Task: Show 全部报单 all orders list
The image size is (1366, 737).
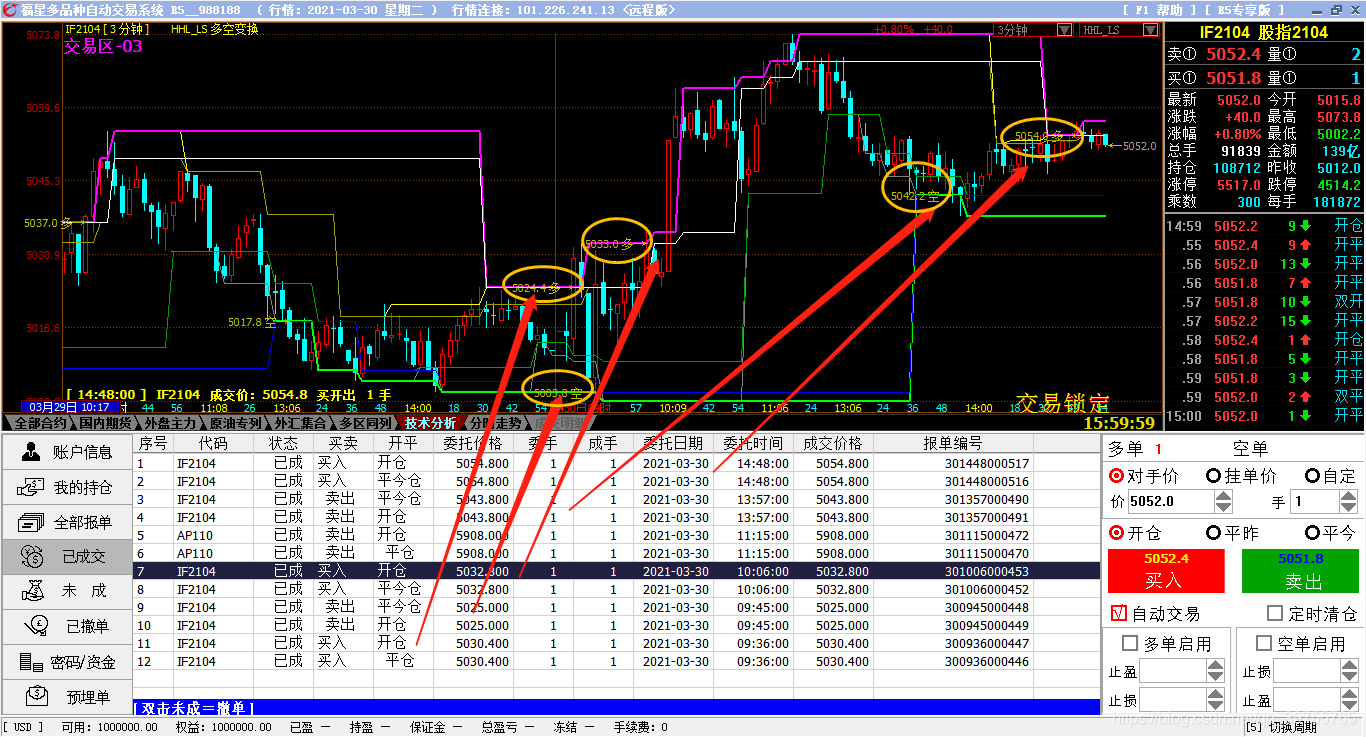Action: pyautogui.click(x=67, y=522)
